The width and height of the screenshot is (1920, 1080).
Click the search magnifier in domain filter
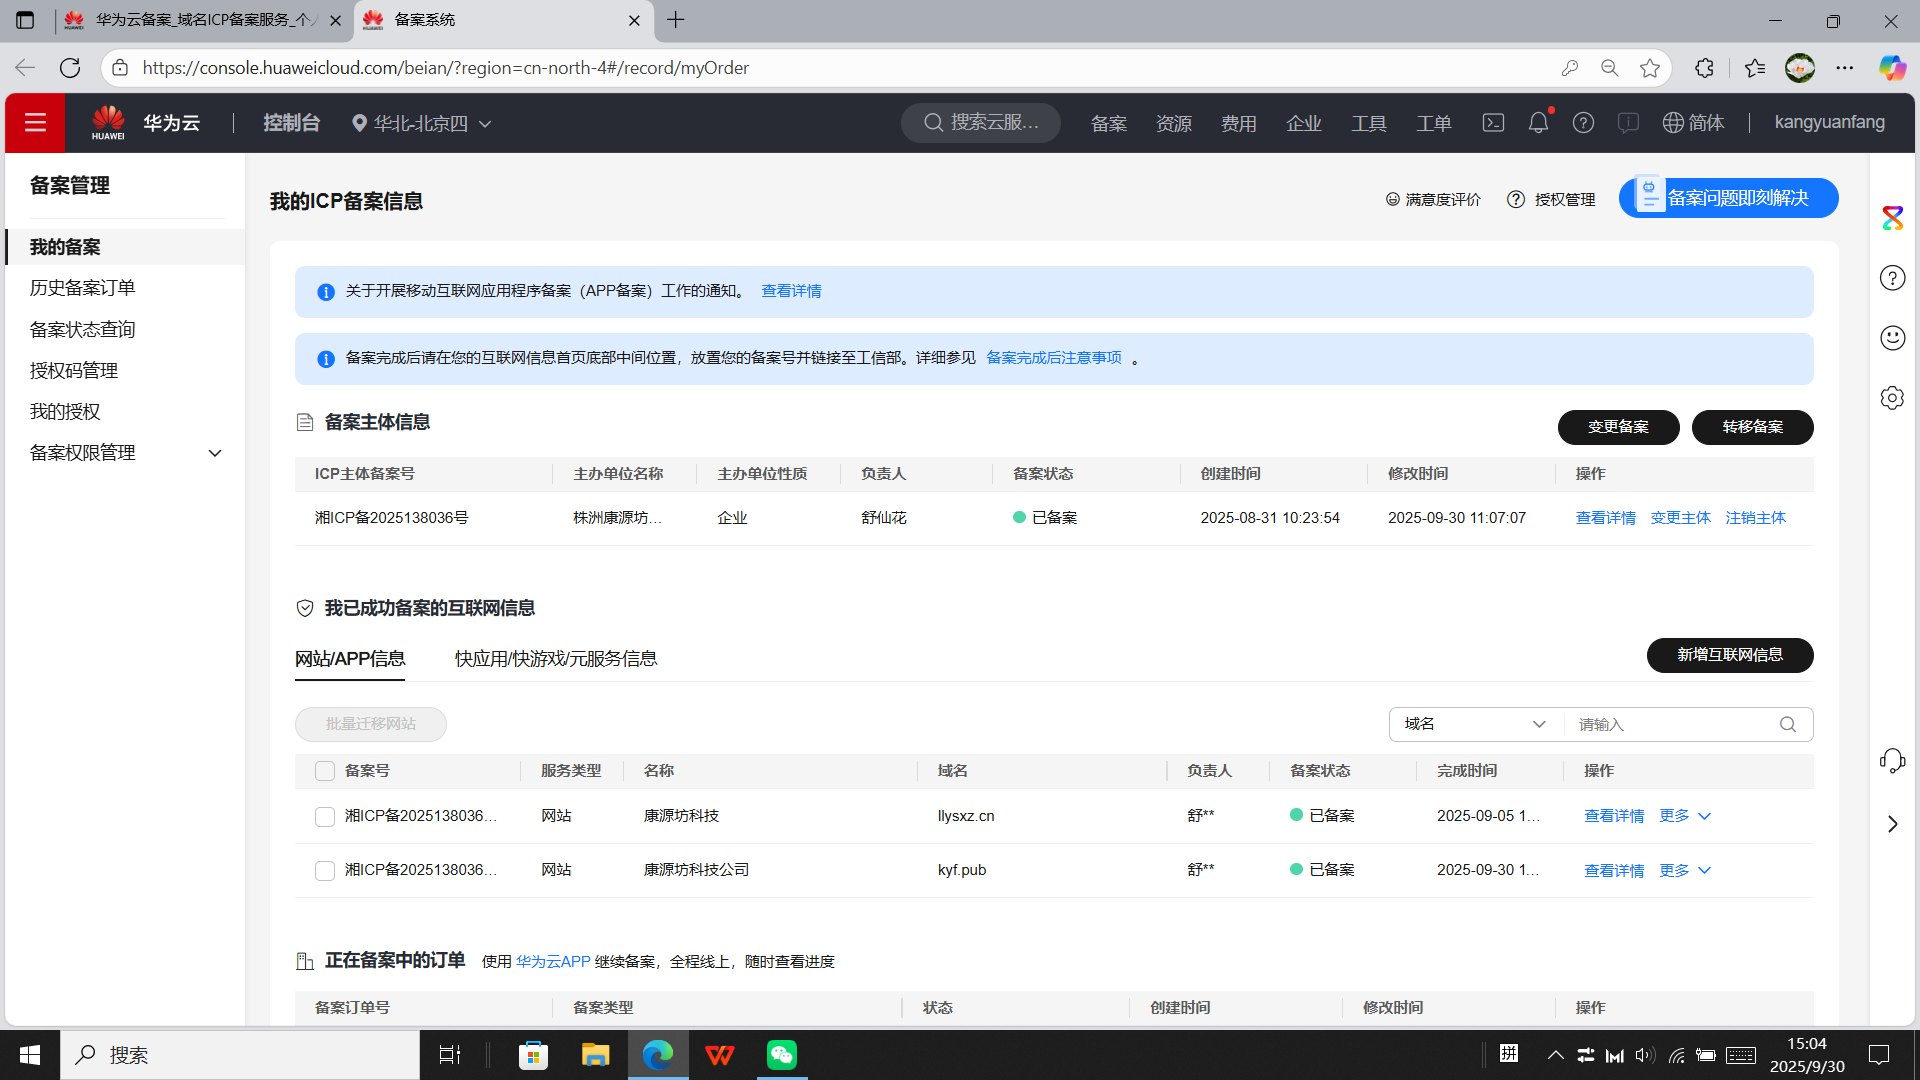[1788, 725]
